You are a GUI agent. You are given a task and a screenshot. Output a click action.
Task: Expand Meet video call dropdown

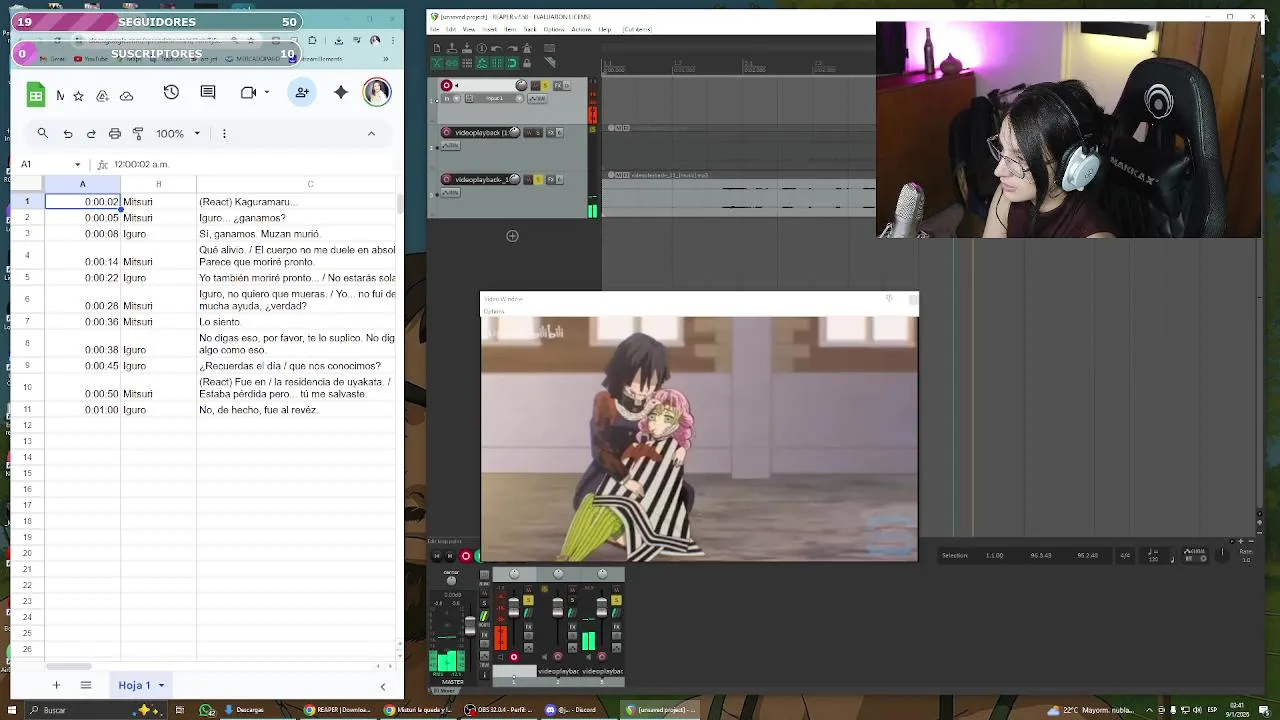pos(267,92)
